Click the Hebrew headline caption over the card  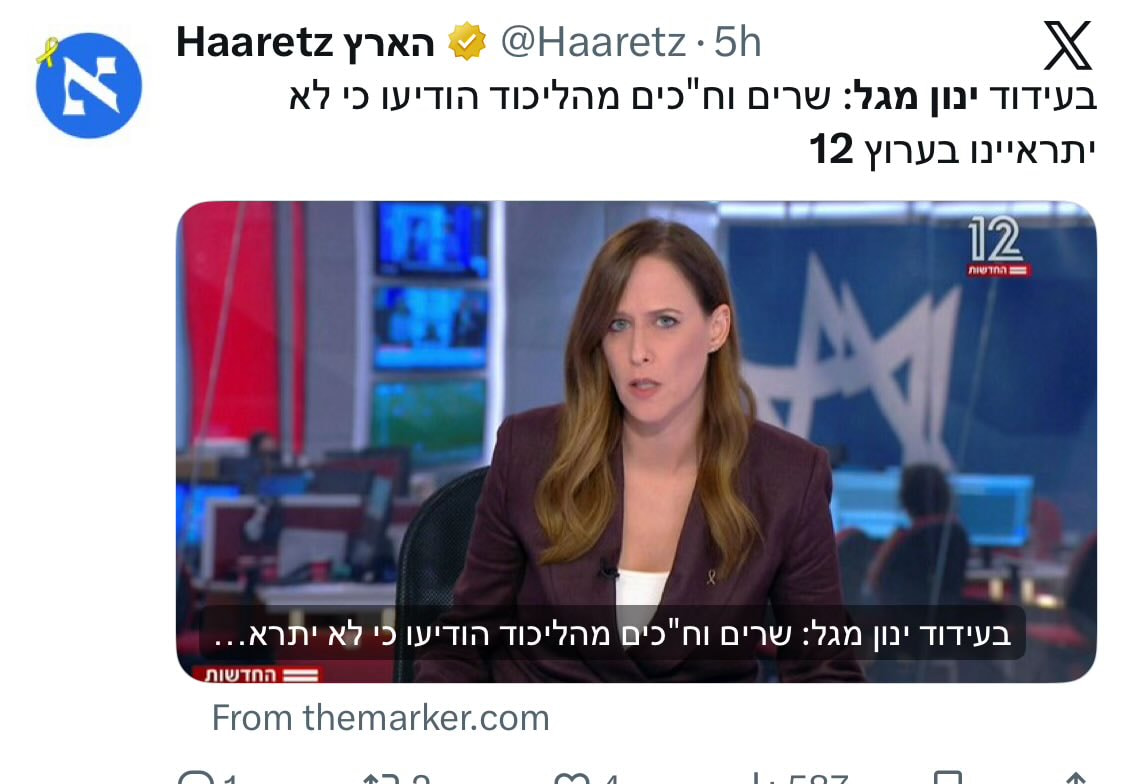pyautogui.click(x=612, y=634)
